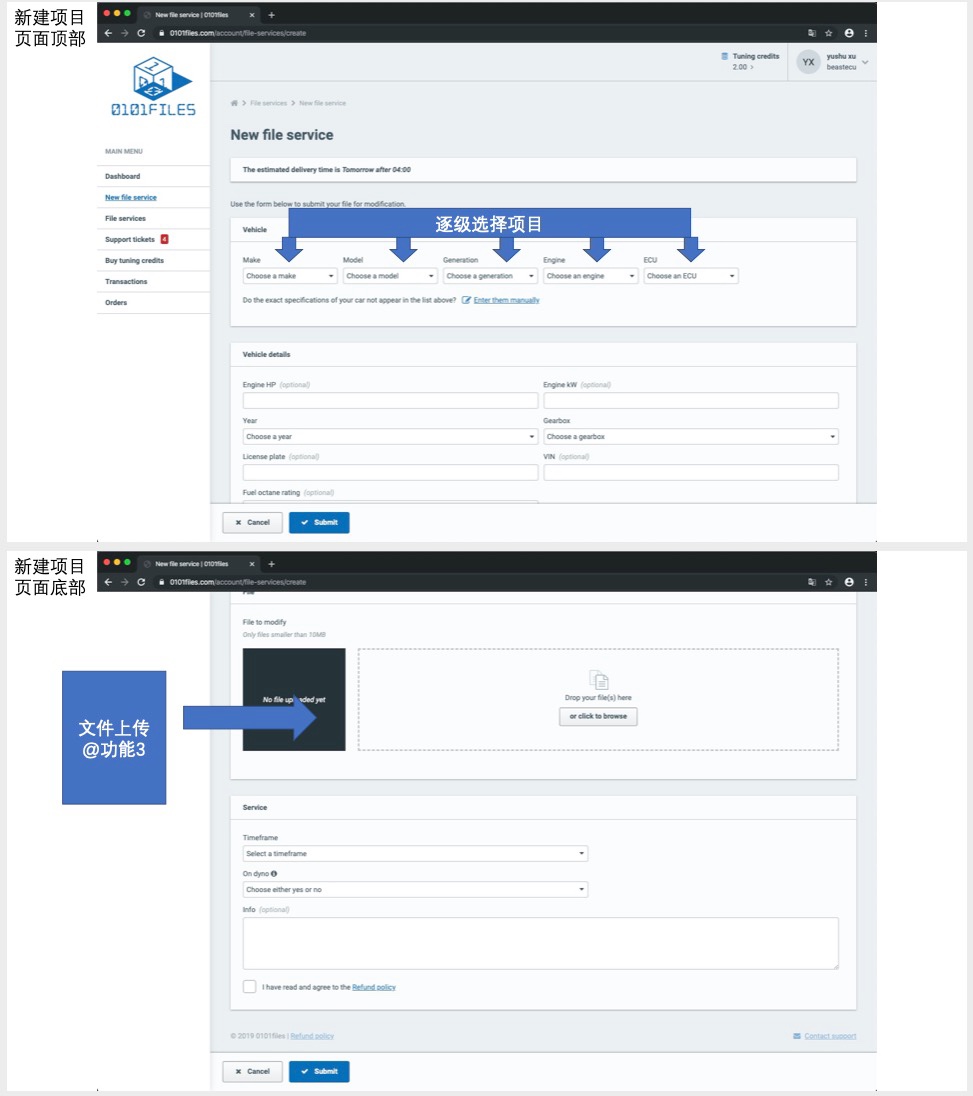Click the No file uploaded yet preview

(294, 700)
